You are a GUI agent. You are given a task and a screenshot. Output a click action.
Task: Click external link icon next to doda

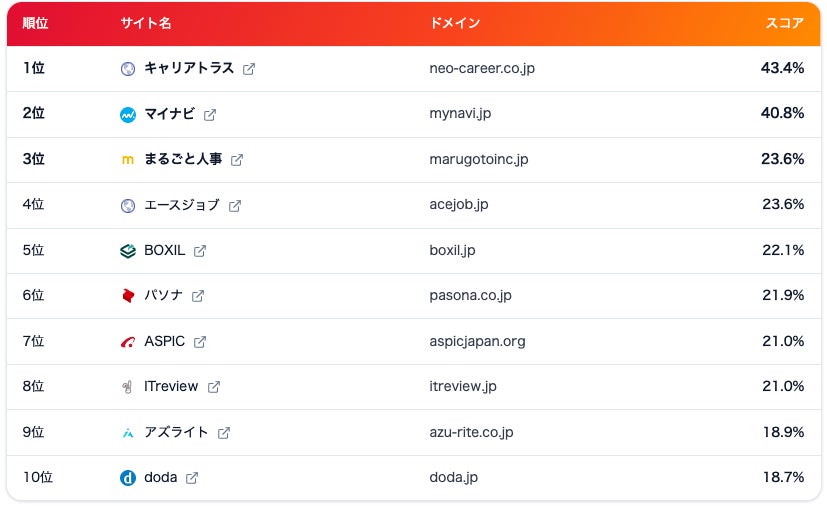click(x=192, y=478)
